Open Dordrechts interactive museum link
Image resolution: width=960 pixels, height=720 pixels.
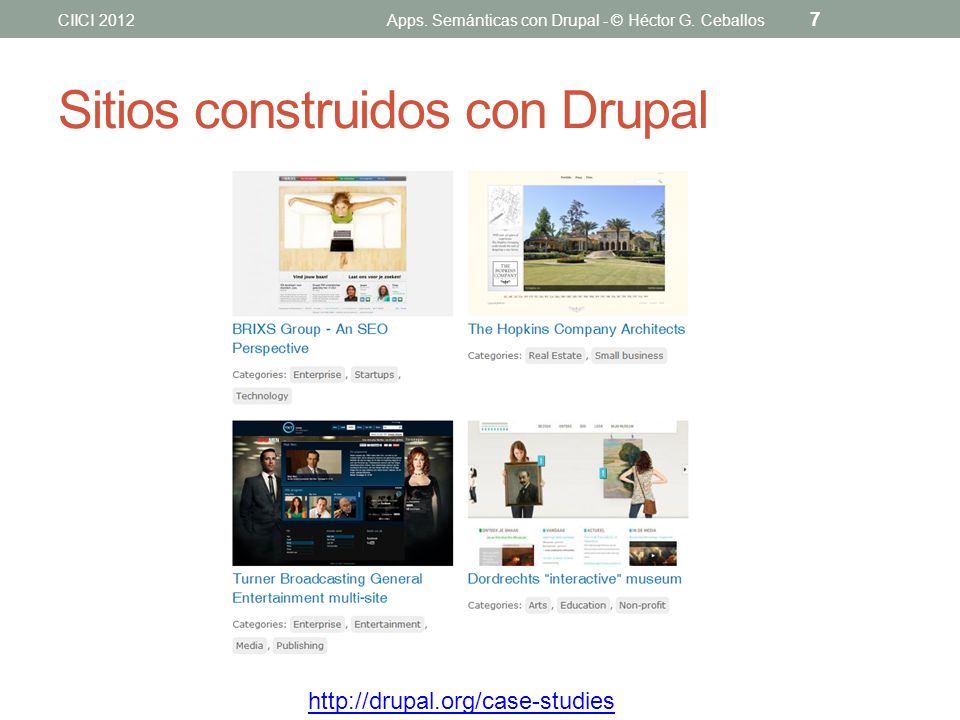click(x=574, y=579)
